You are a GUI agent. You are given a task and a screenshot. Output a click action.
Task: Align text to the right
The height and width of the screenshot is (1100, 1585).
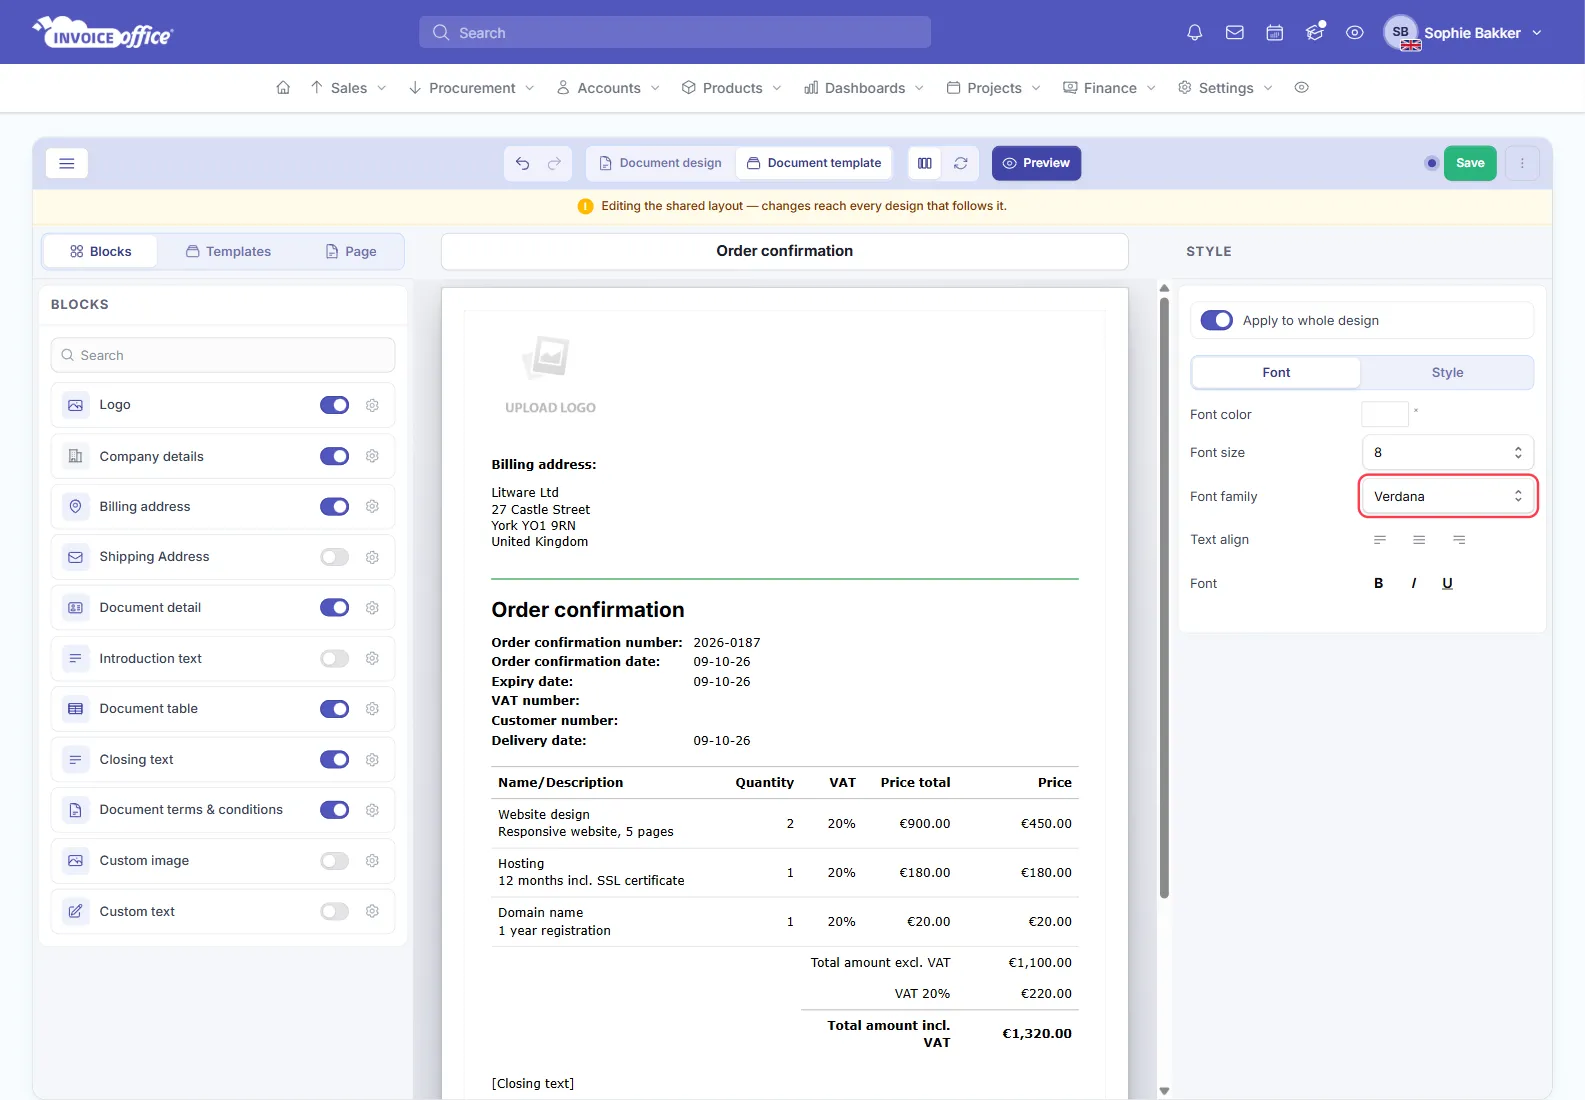[x=1459, y=540]
